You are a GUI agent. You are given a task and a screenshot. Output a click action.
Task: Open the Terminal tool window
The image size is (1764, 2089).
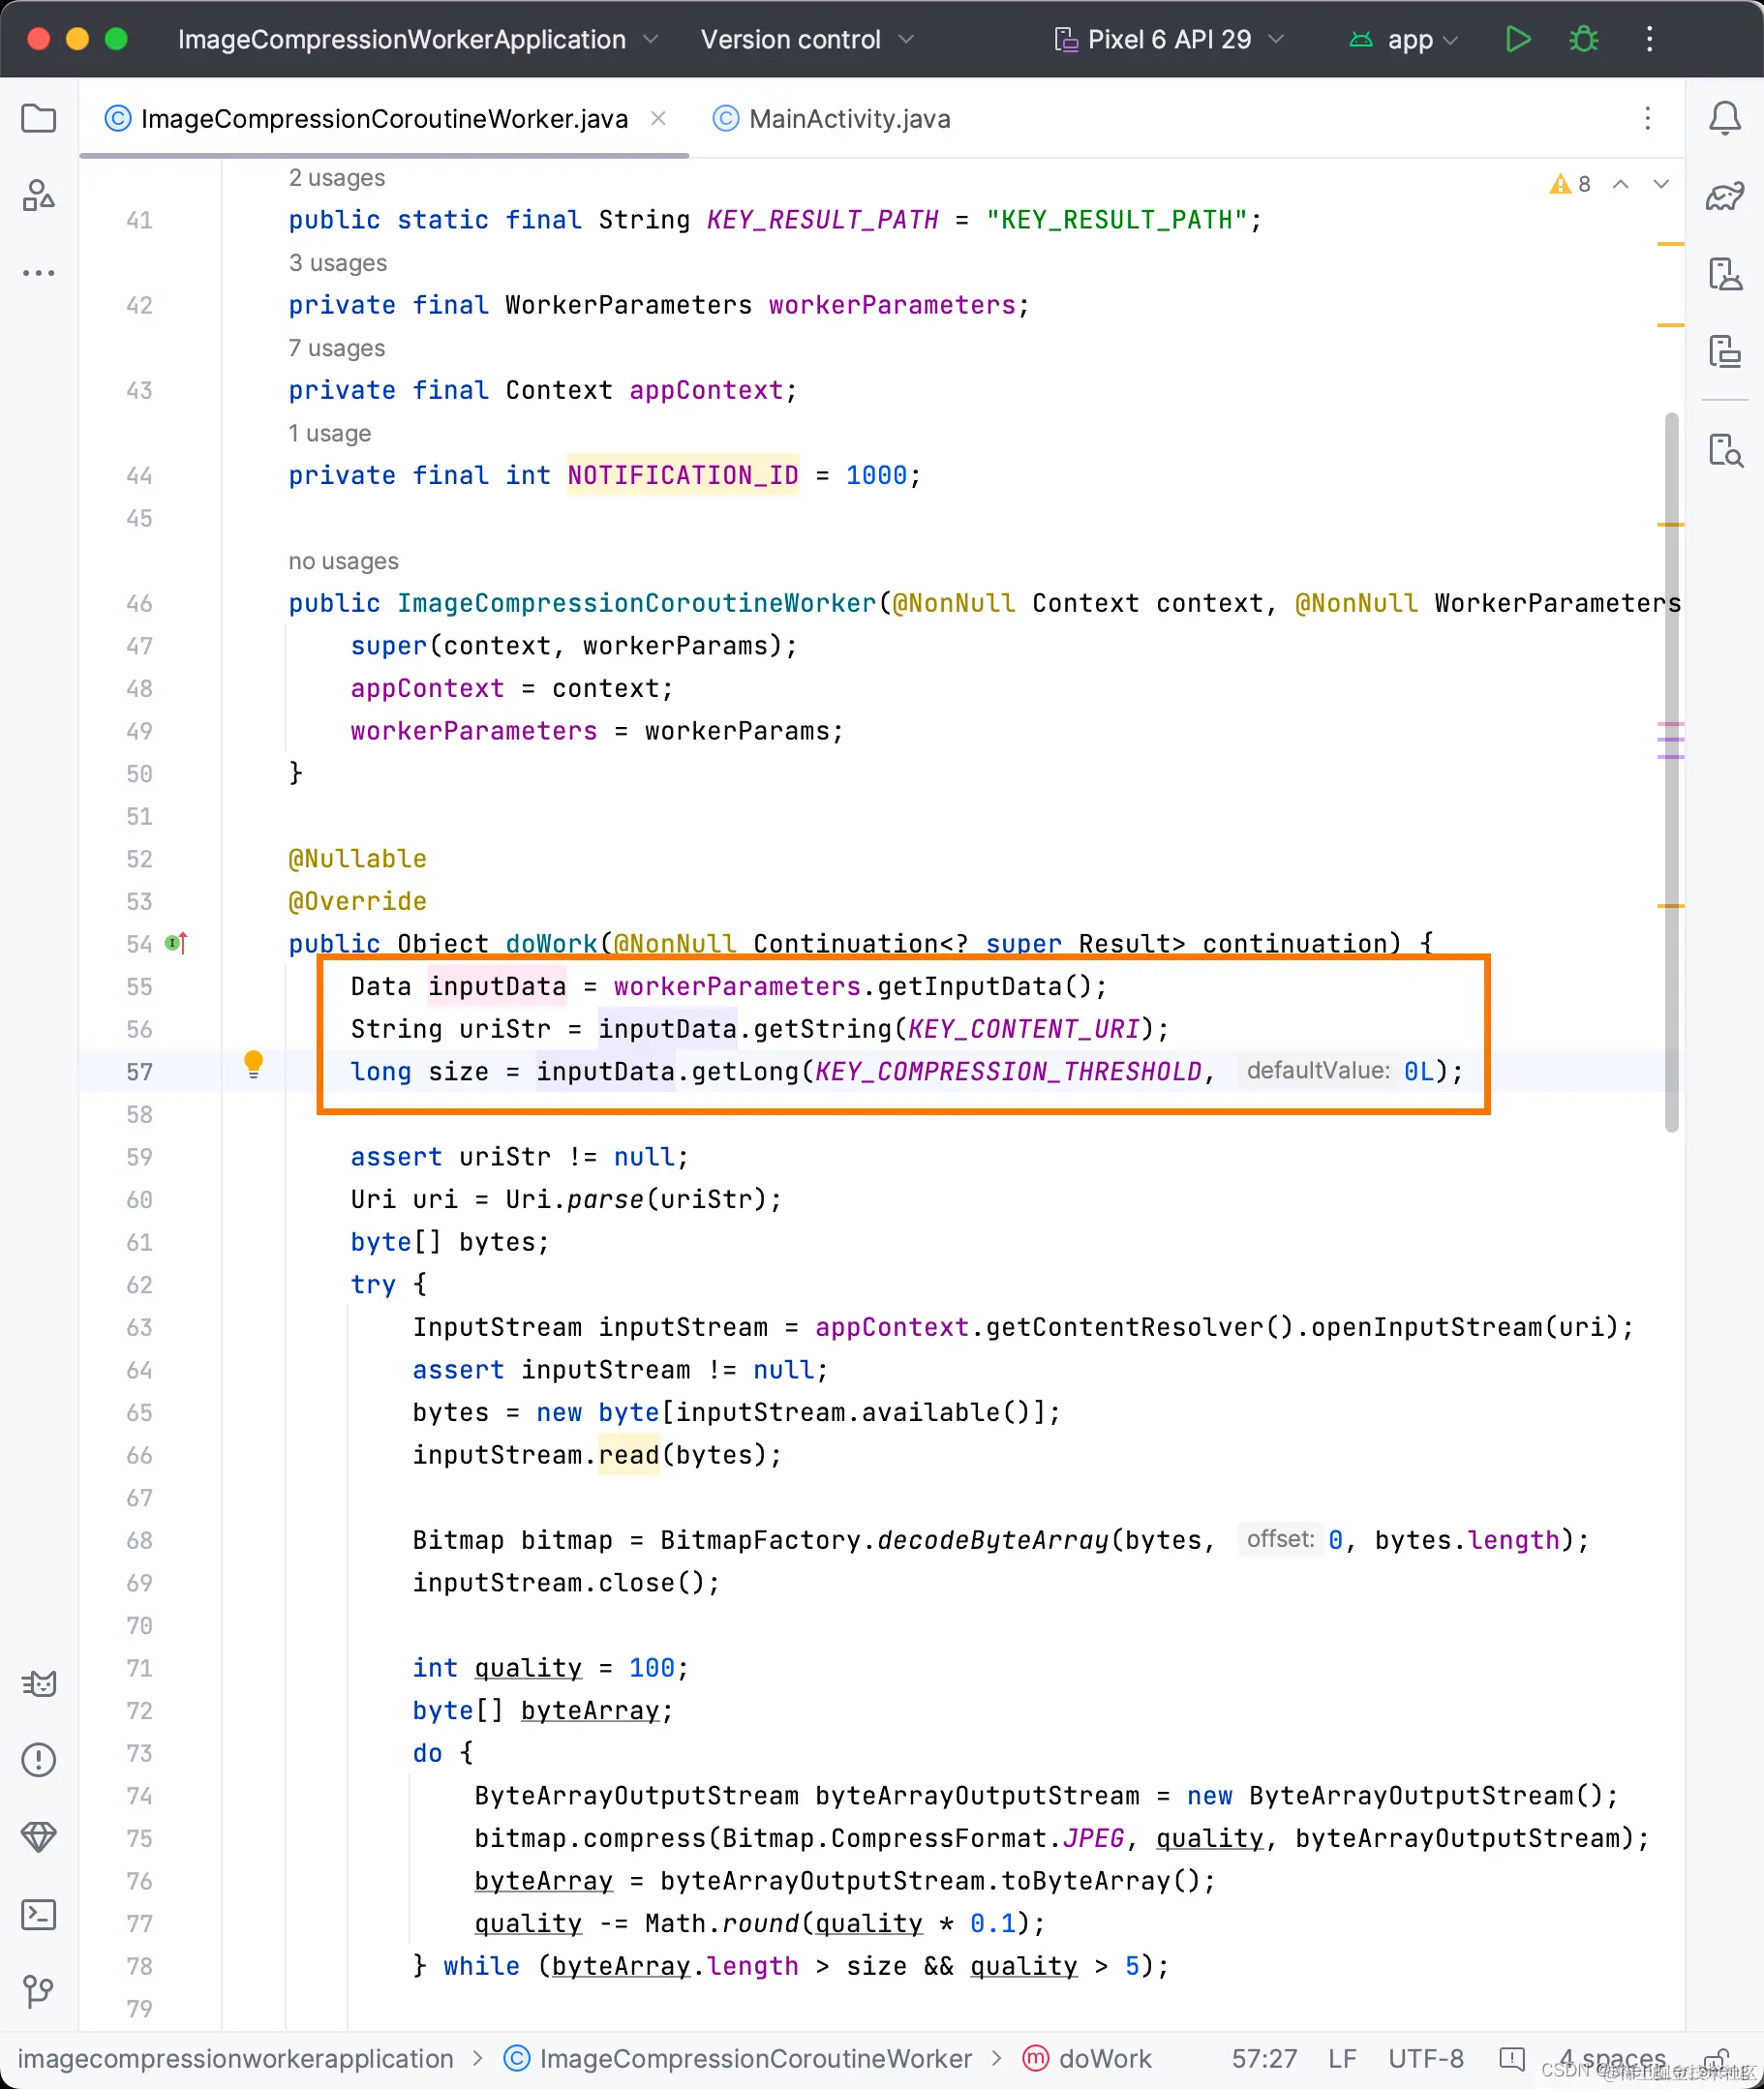point(38,1914)
